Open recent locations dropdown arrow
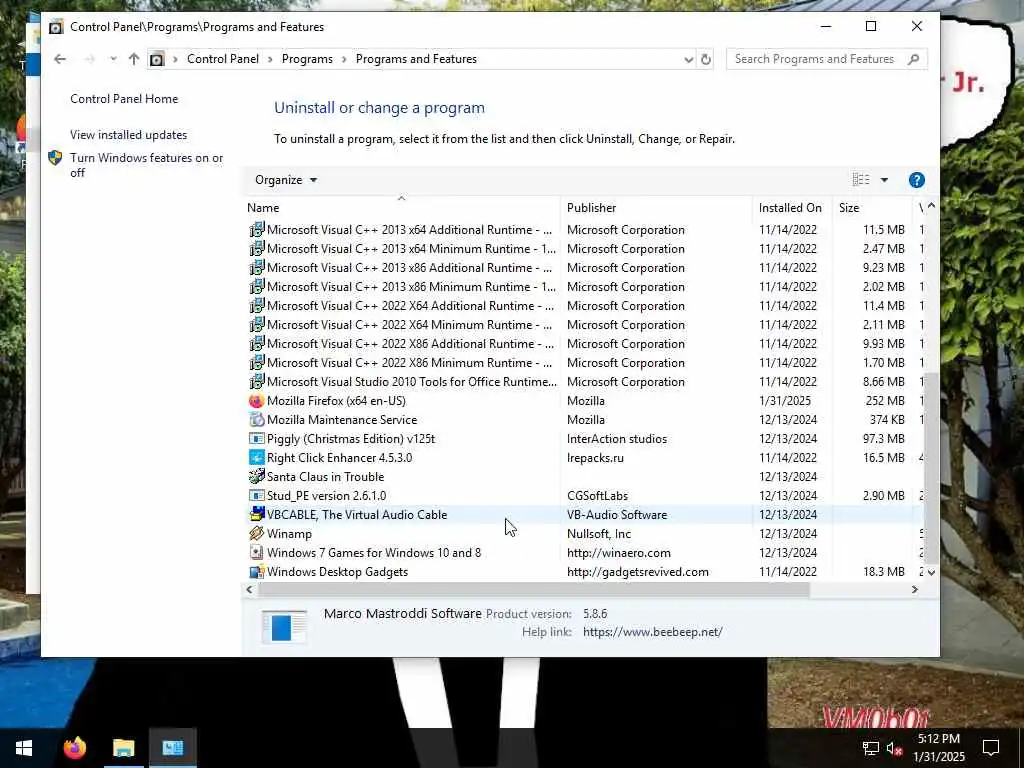Image resolution: width=1024 pixels, height=768 pixels. coord(113,59)
